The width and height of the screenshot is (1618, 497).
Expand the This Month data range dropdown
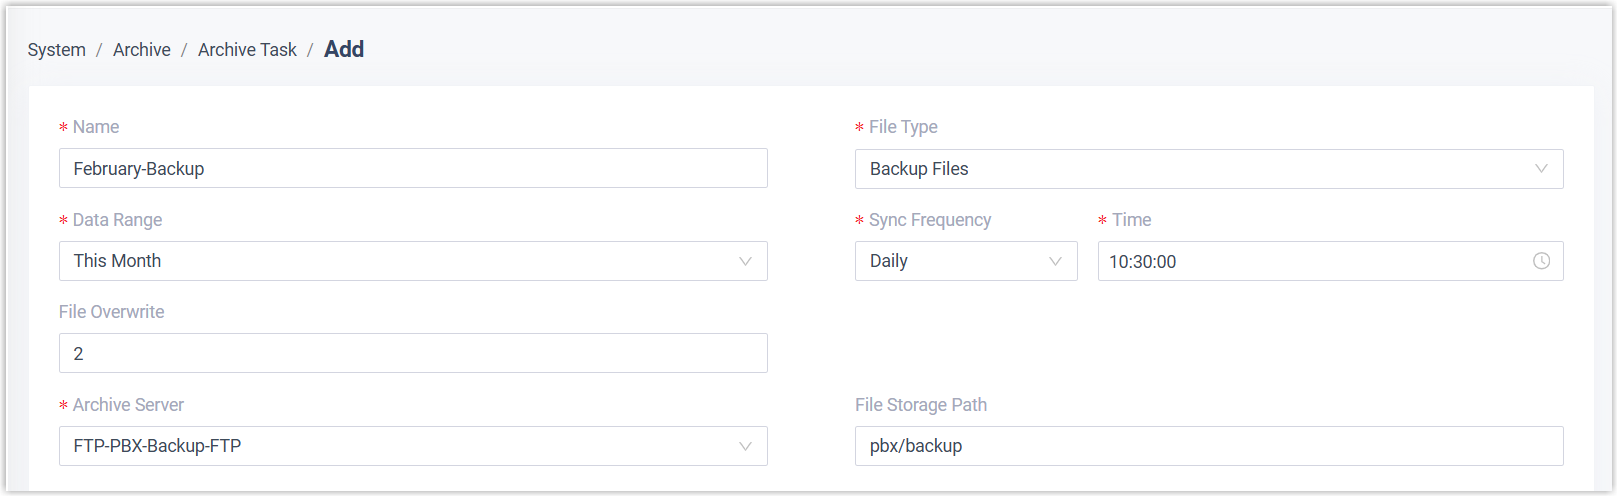400,261
